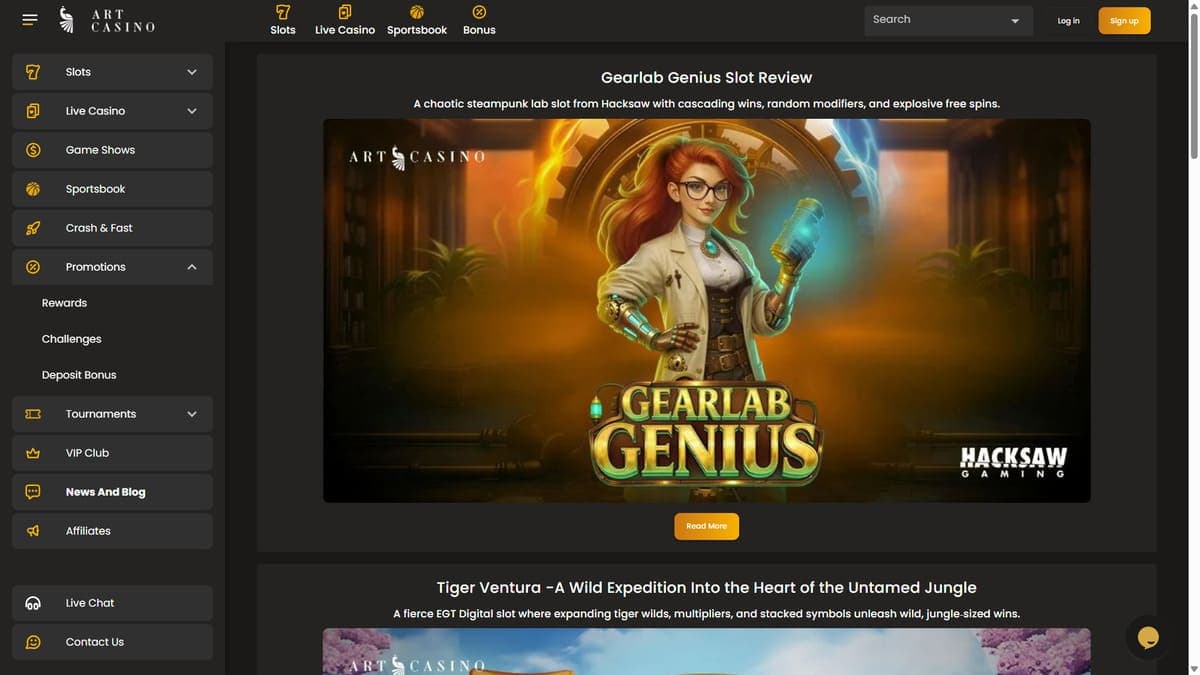Expand the Slots sidebar chevron
The image size is (1200, 675).
click(x=192, y=72)
